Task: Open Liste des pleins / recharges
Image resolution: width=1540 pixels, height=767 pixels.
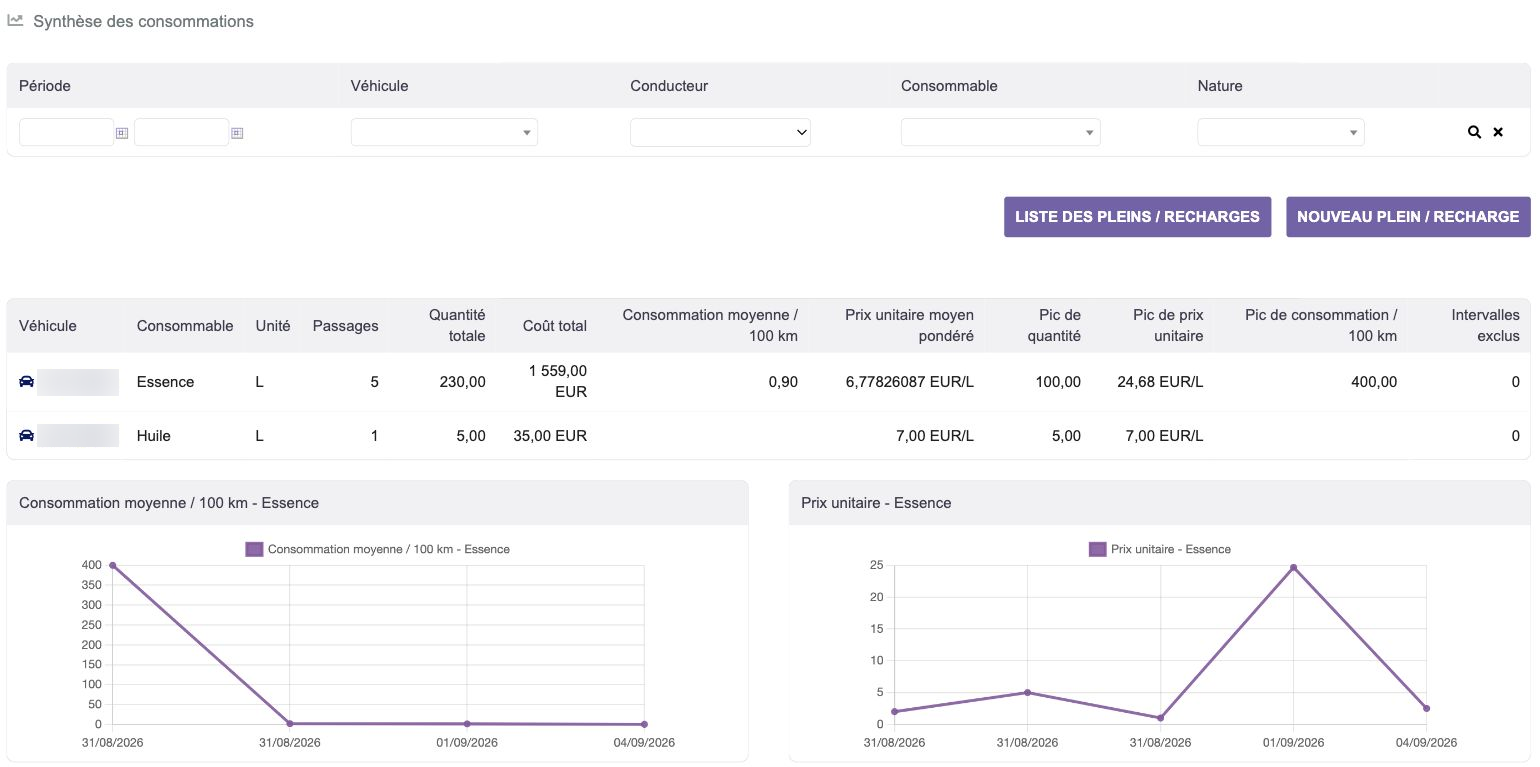Action: (1137, 217)
